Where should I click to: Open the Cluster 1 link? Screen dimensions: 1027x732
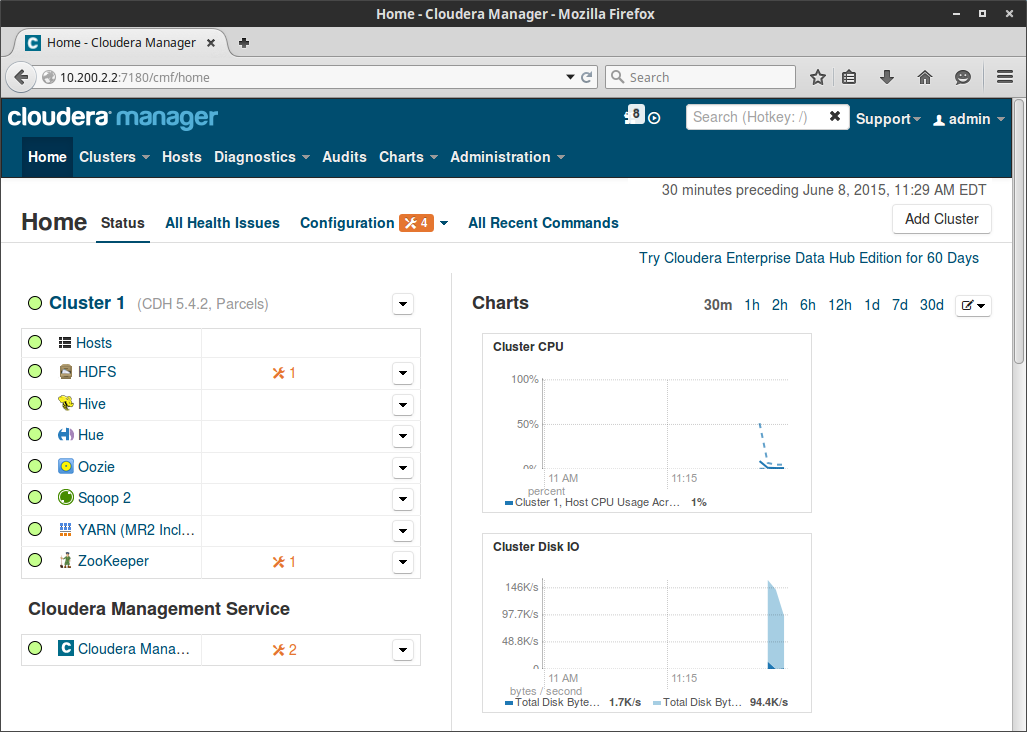tap(86, 303)
